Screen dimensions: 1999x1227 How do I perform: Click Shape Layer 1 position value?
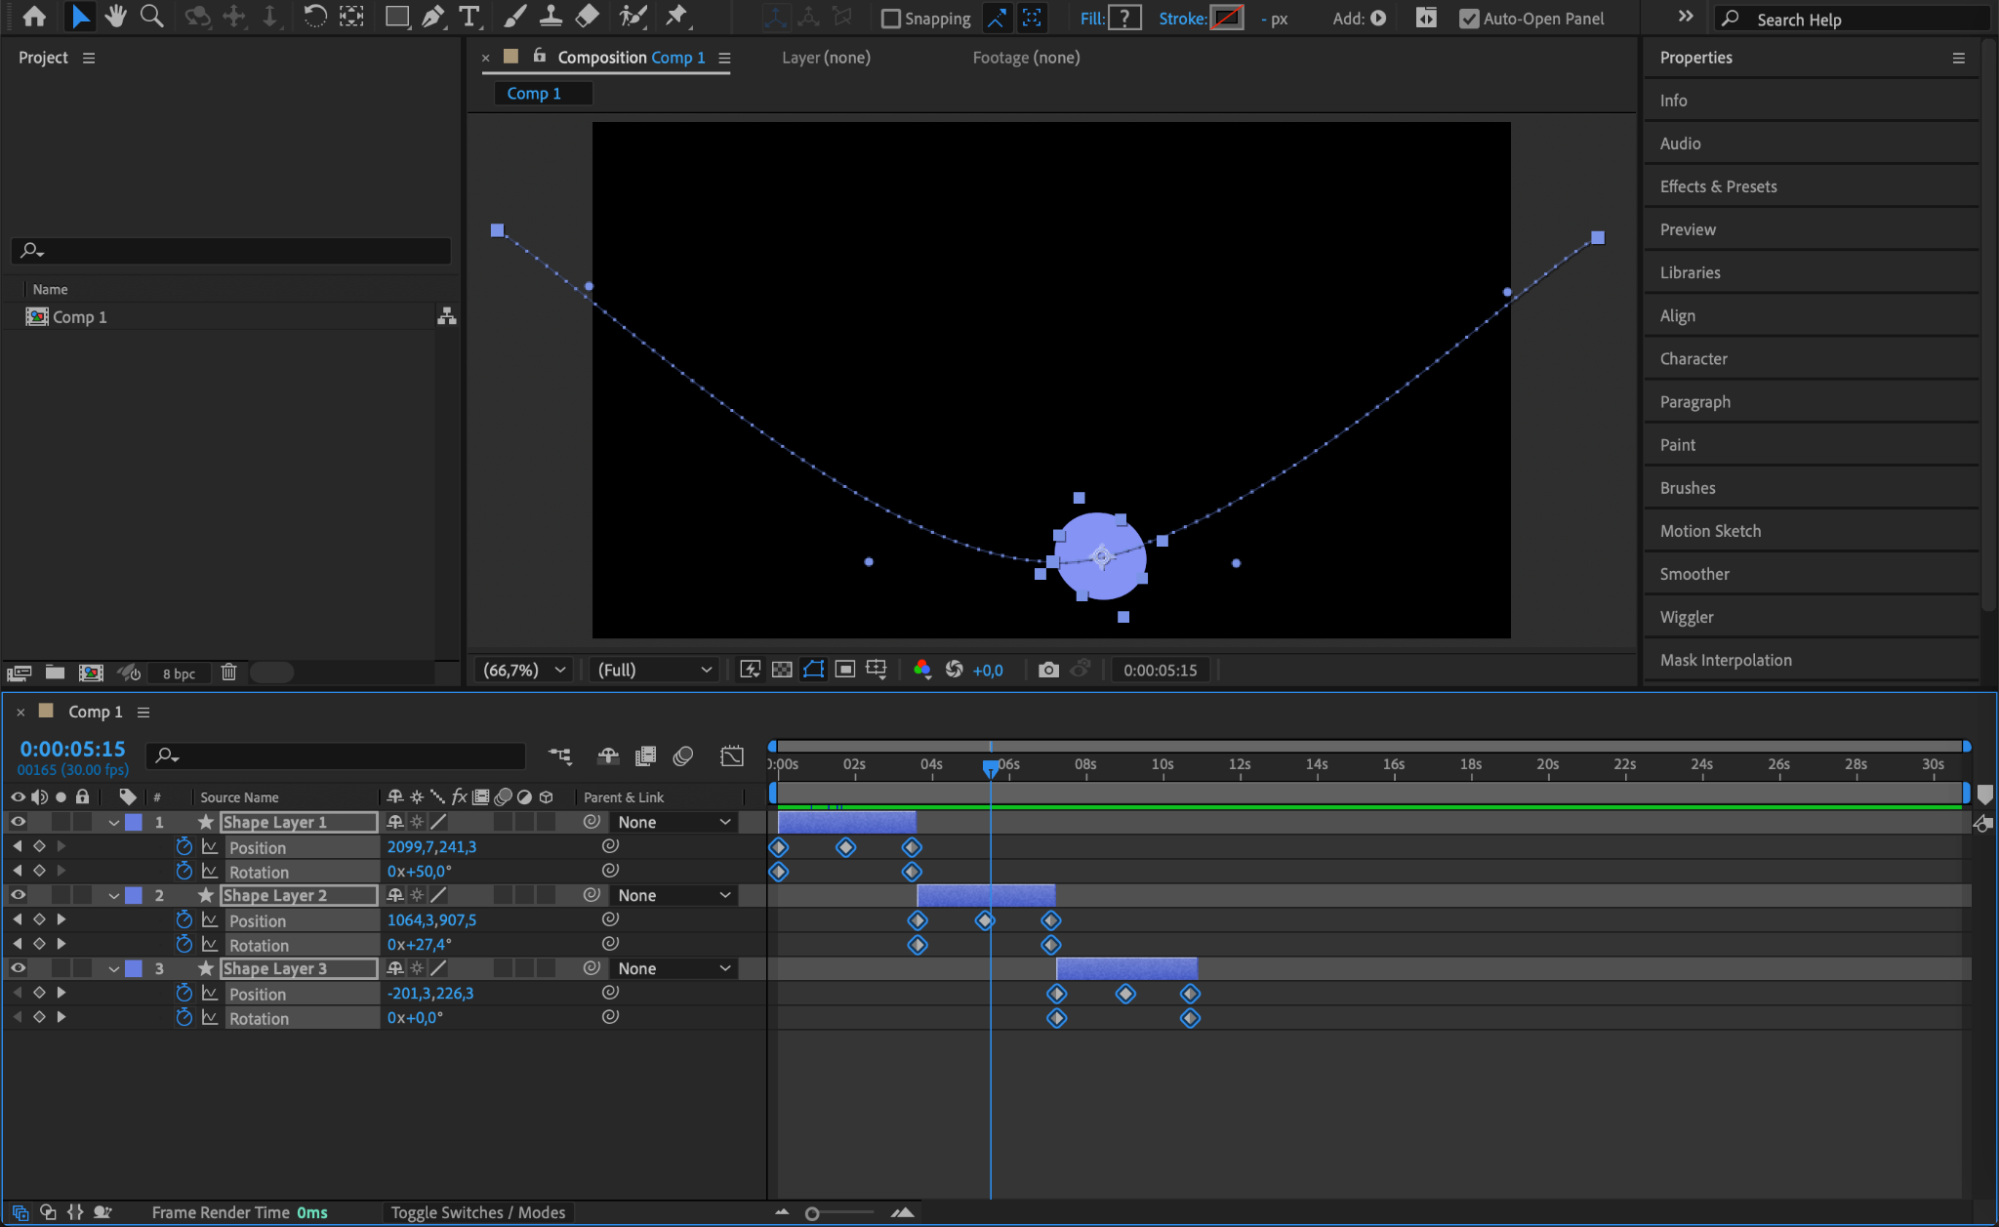click(x=431, y=847)
